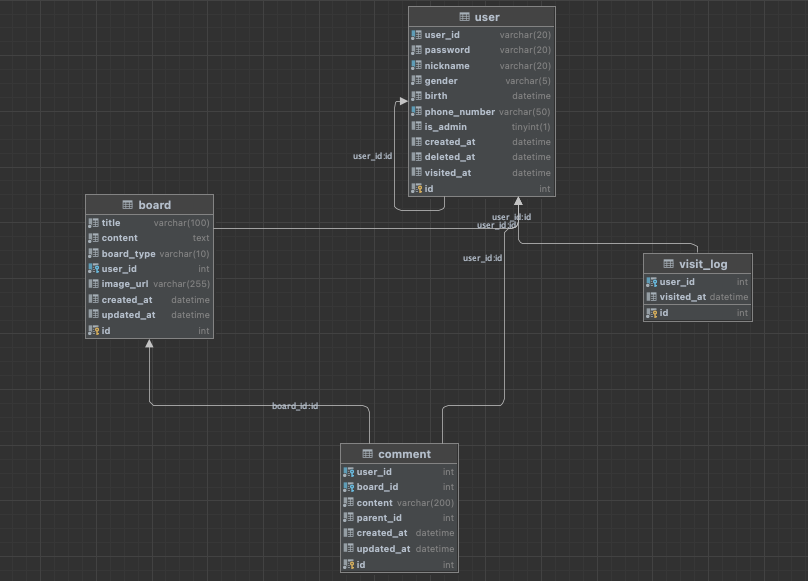Click the table icon beside board title
The width and height of the screenshot is (808, 581).
click(x=127, y=205)
